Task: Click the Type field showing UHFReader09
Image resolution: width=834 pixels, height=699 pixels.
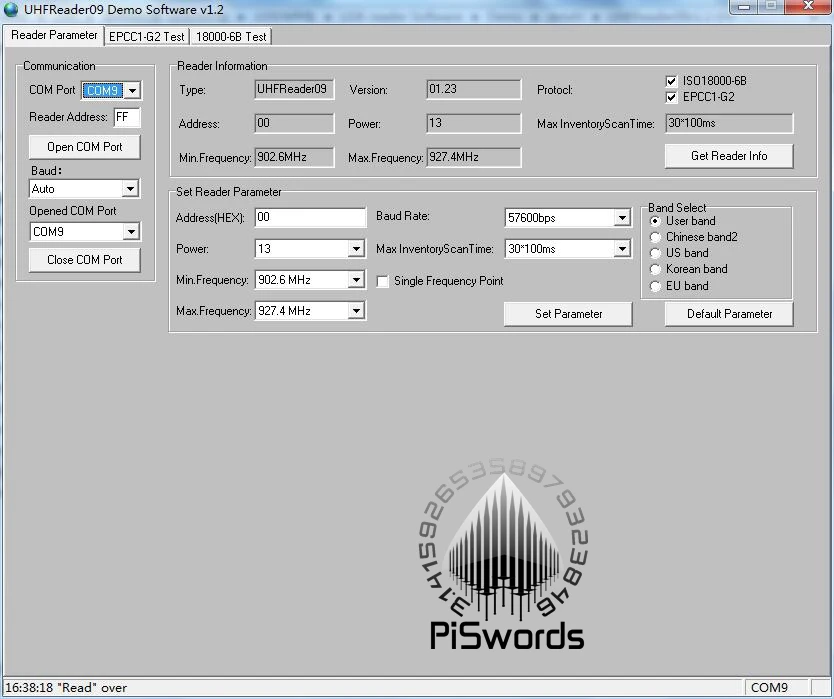Action: tap(294, 89)
